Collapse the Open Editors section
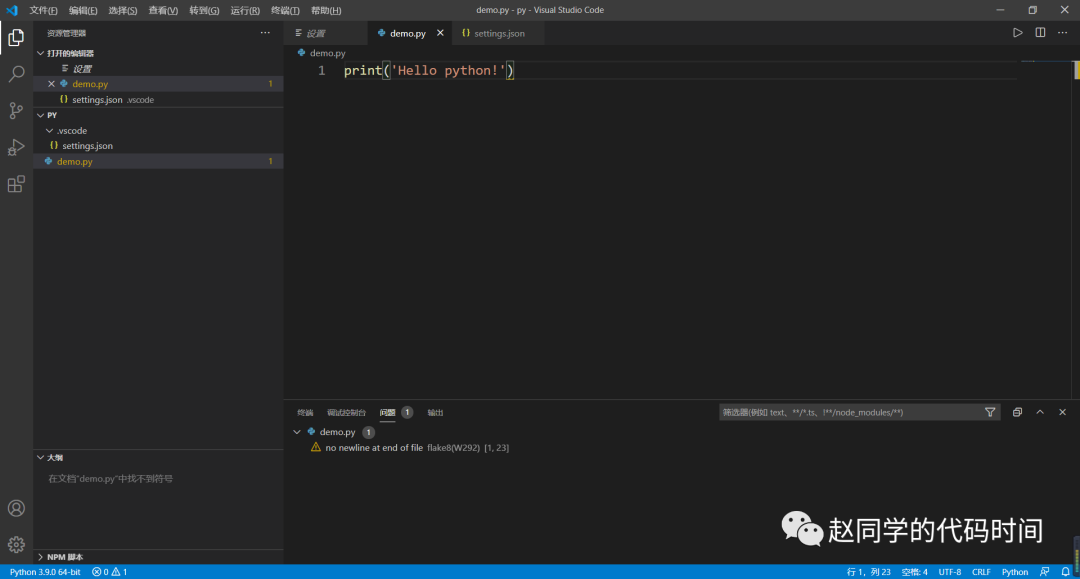The height and width of the screenshot is (579, 1080). [41, 53]
